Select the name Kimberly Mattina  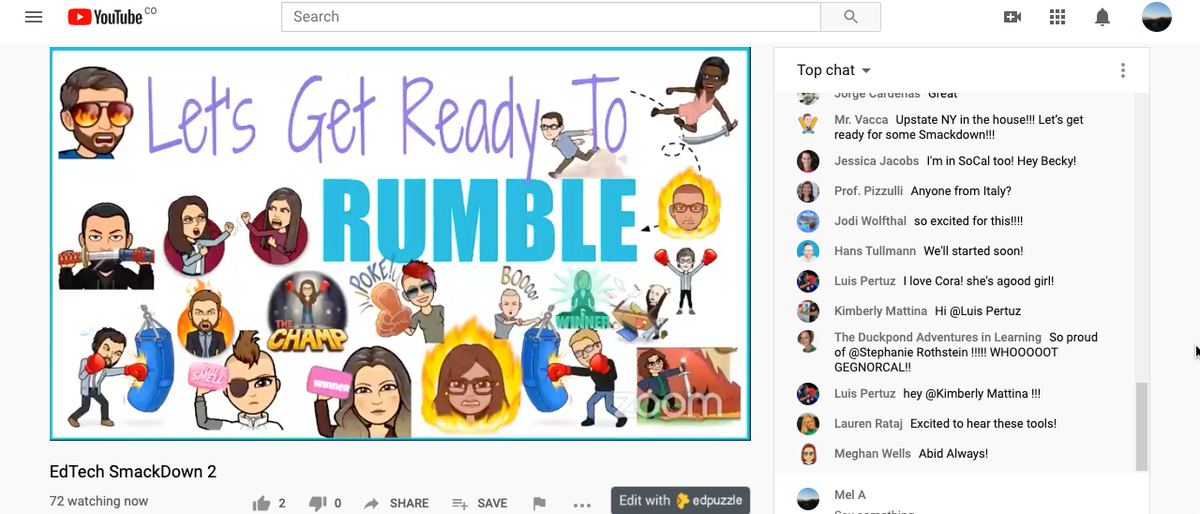tap(880, 311)
